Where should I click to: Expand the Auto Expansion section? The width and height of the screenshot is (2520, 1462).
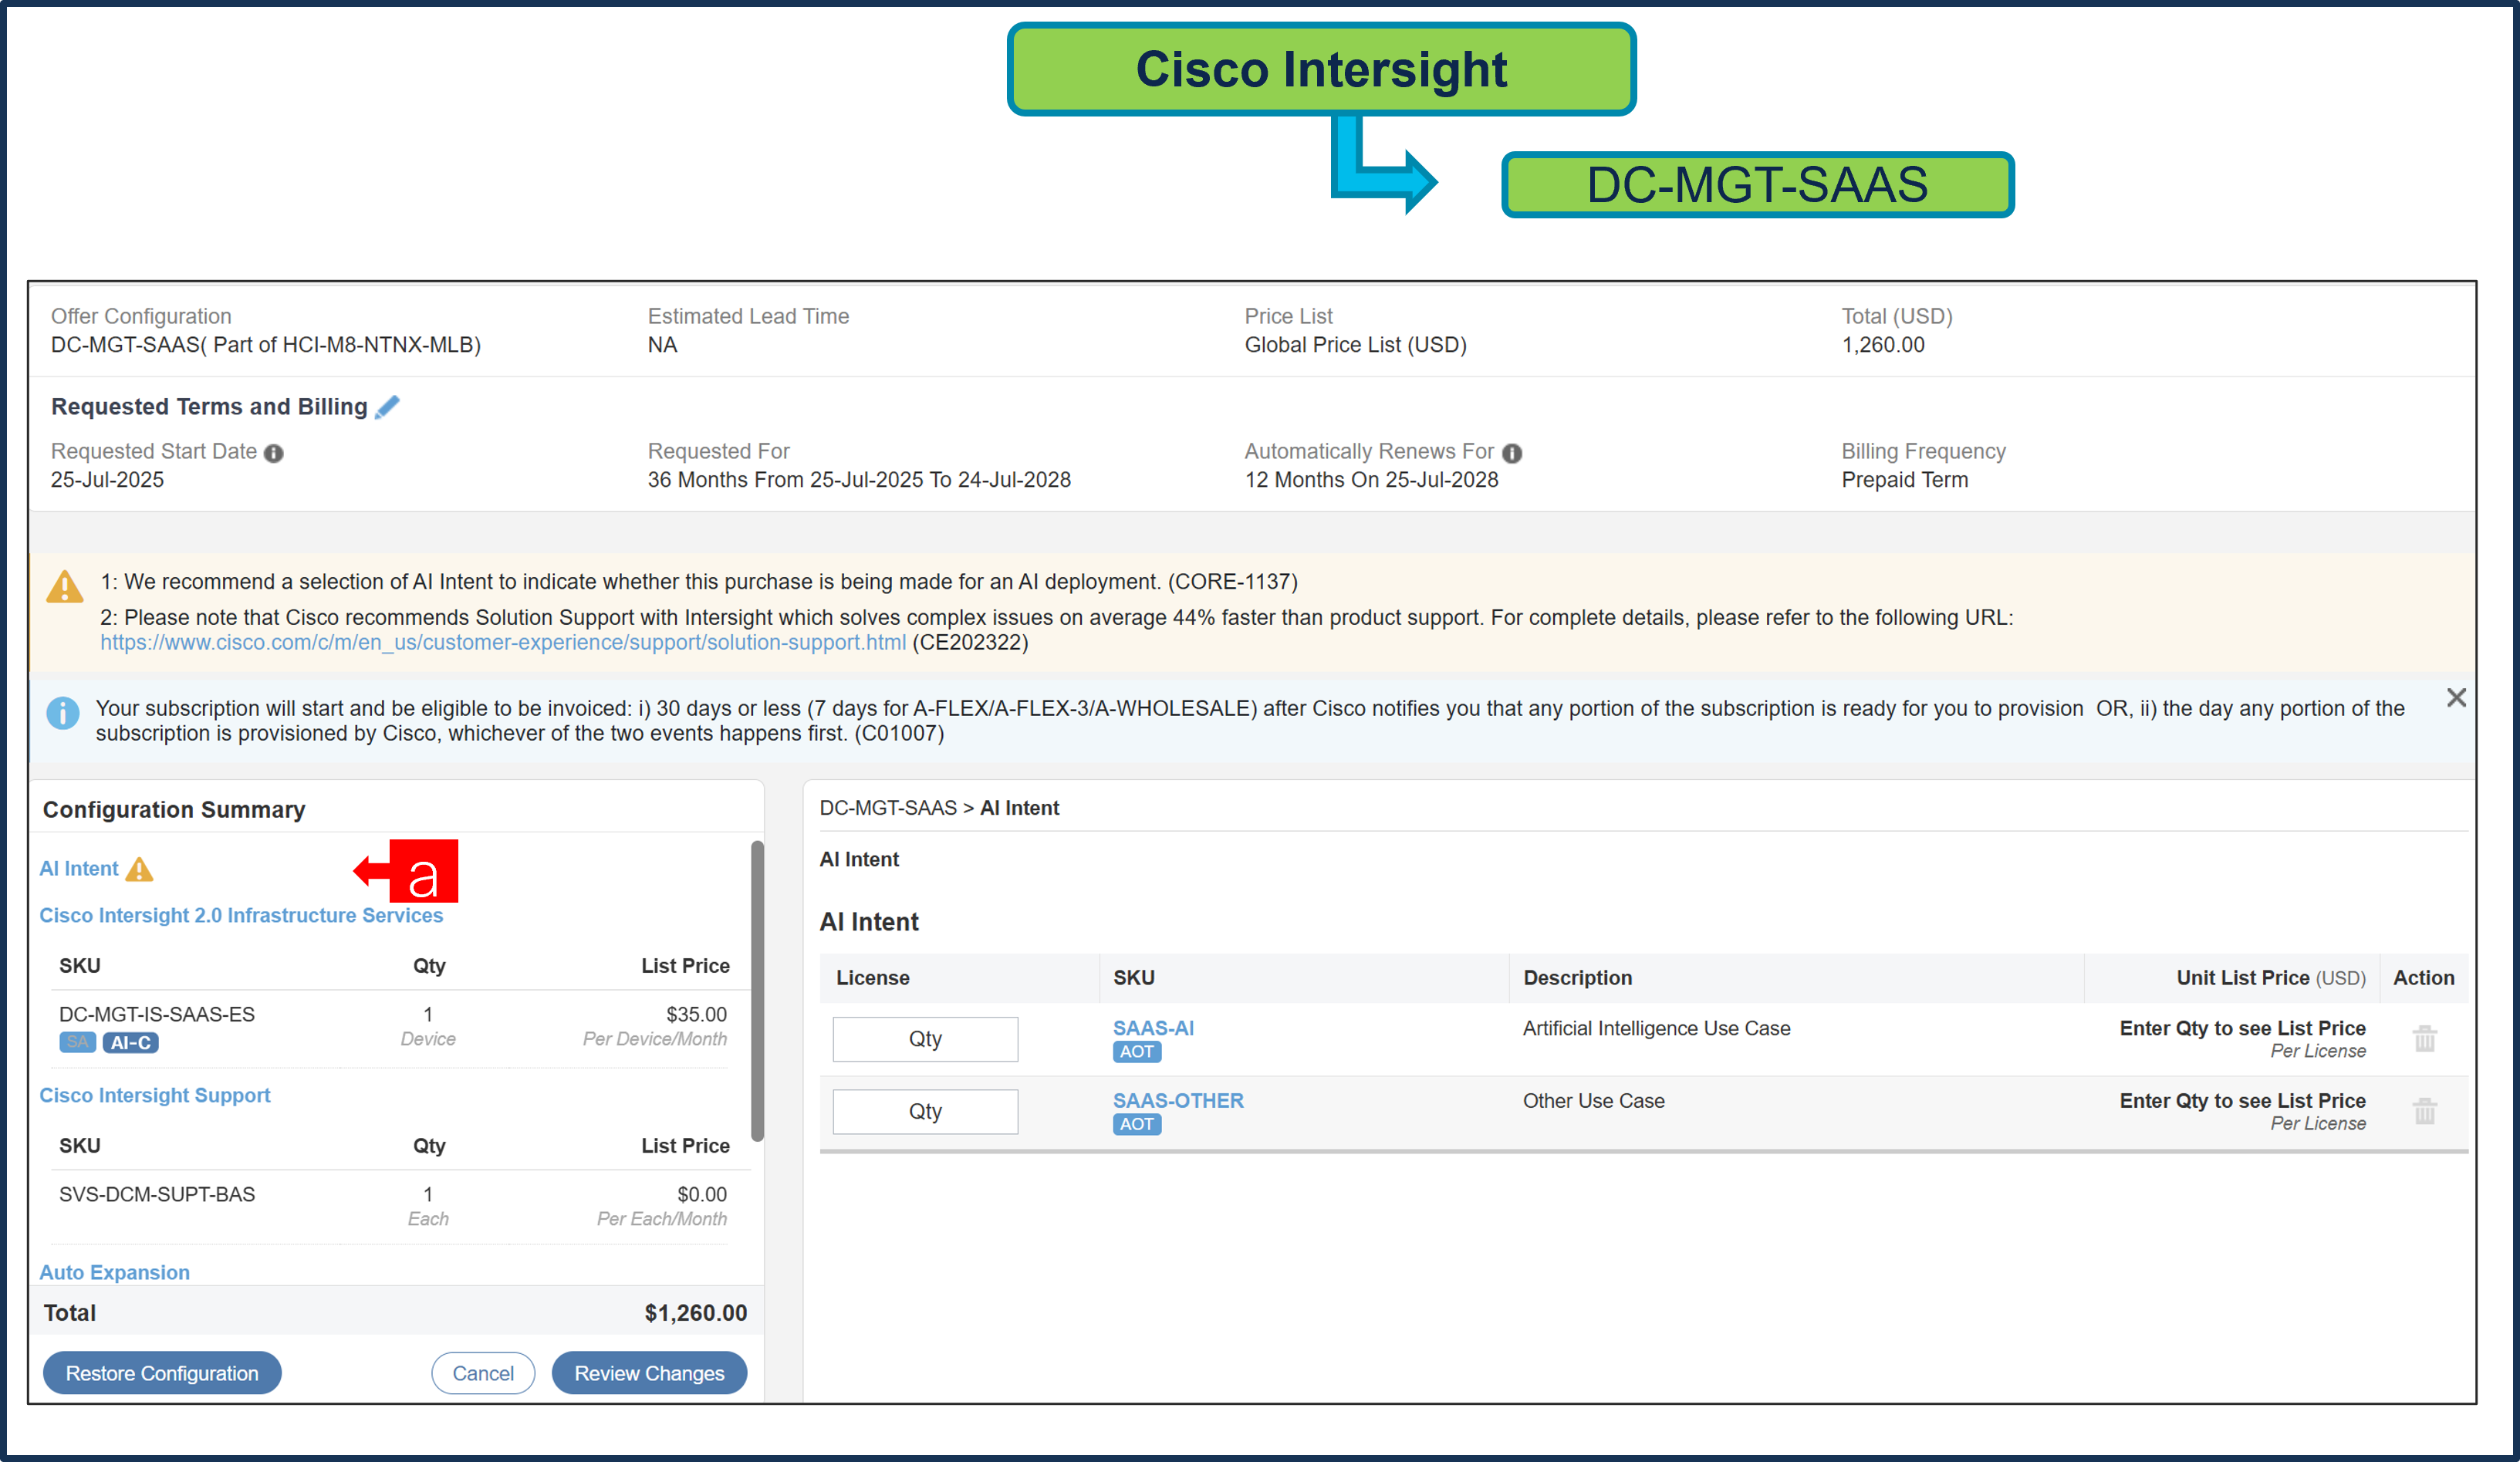[114, 1272]
